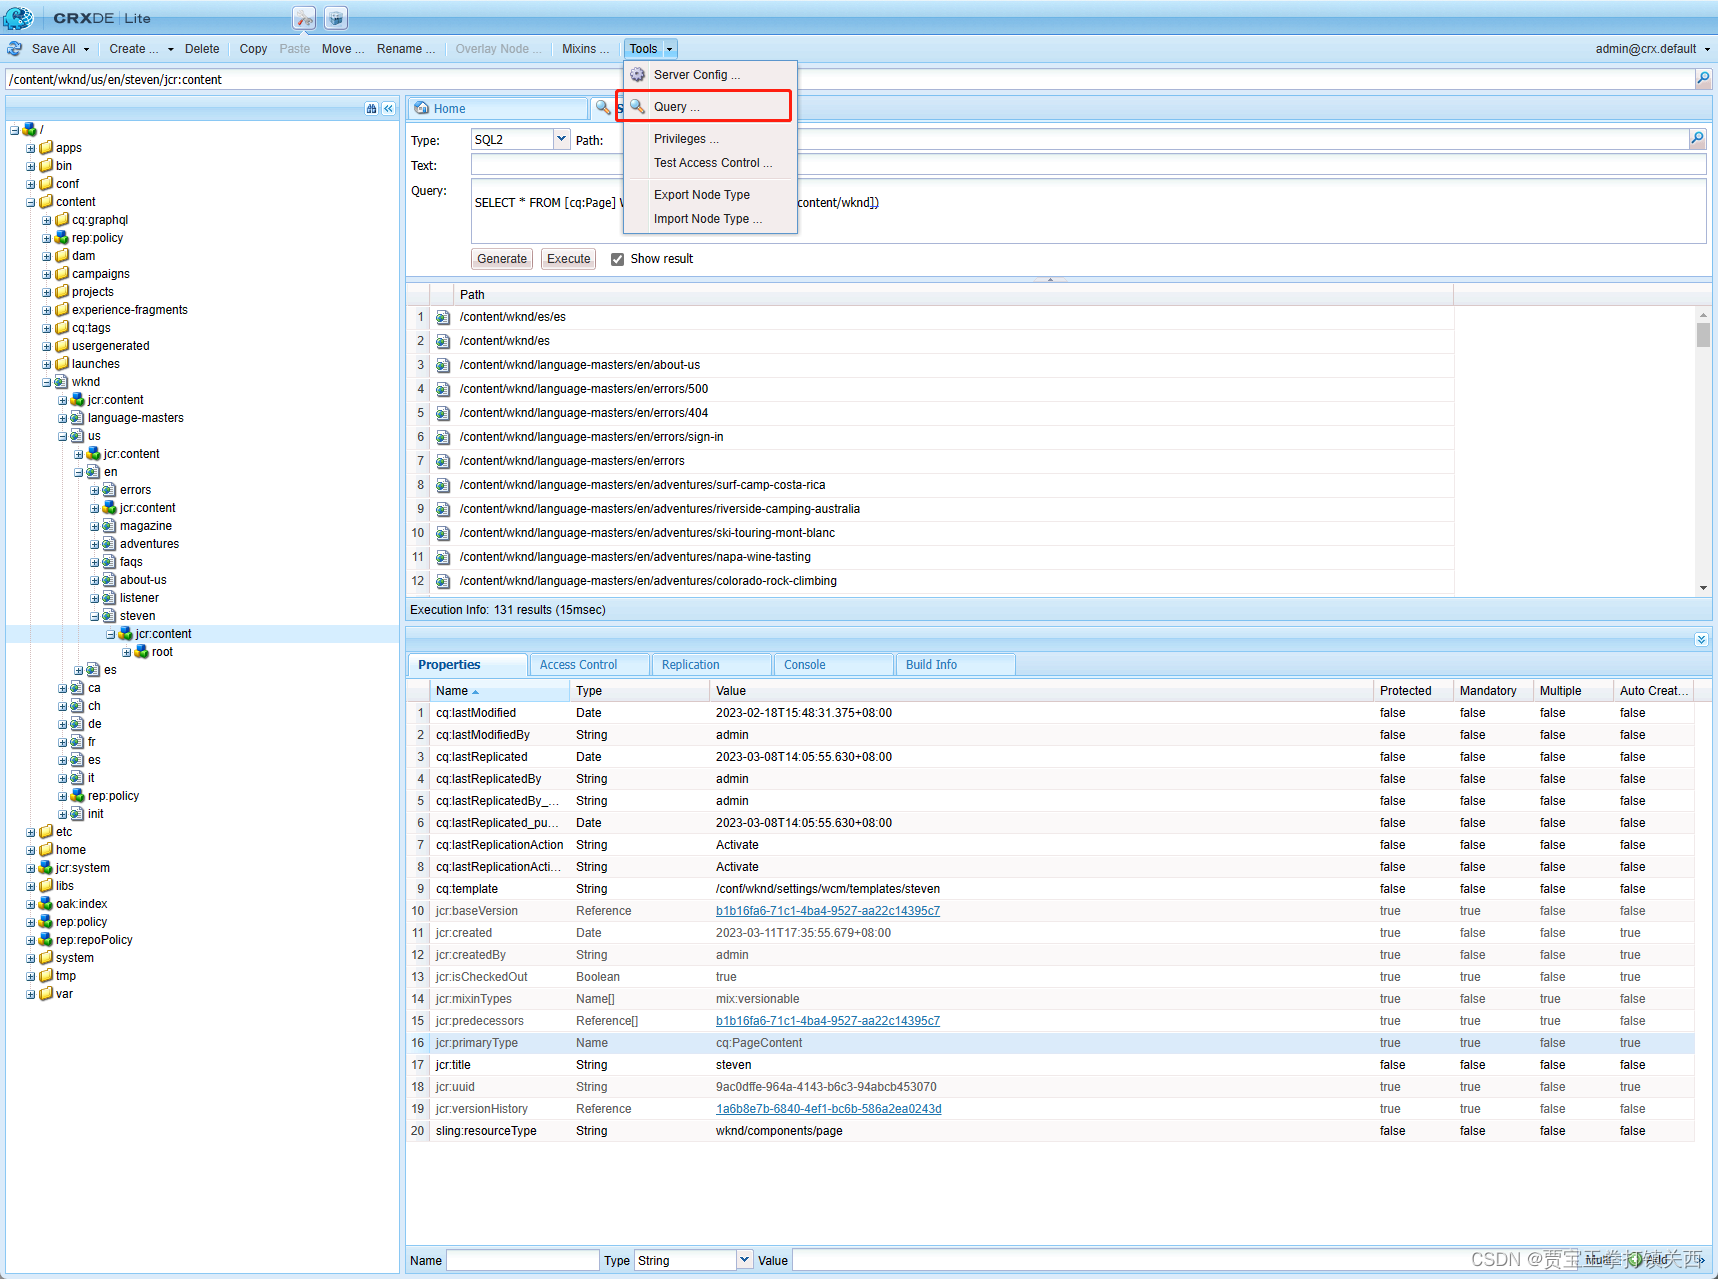1718x1279 pixels.
Task: Click the binoculars search icon above the tree
Action: (371, 108)
